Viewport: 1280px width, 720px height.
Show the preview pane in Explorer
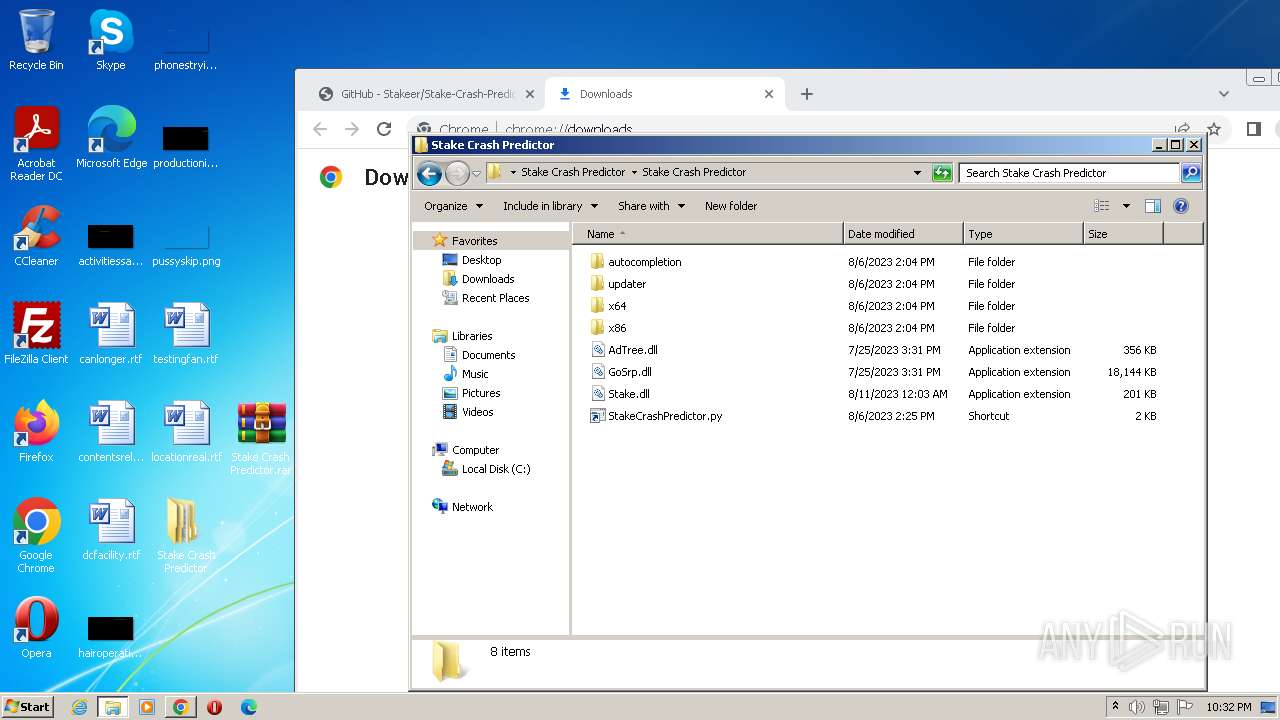[x=1152, y=206]
